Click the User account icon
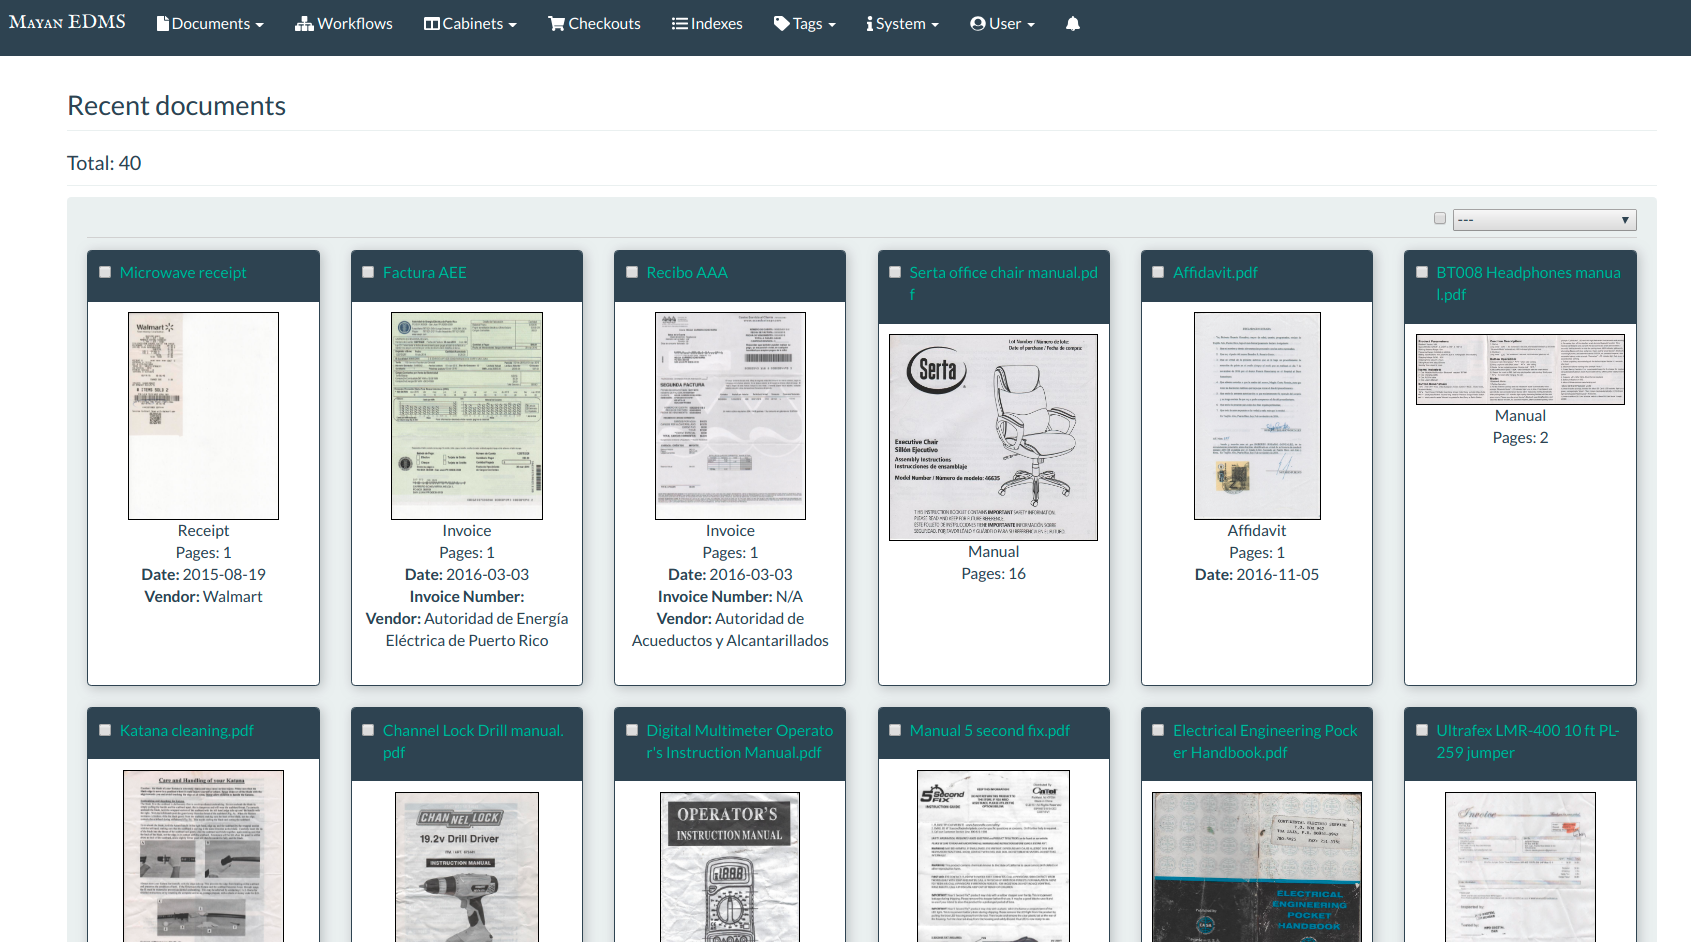This screenshot has width=1691, height=942. point(975,23)
